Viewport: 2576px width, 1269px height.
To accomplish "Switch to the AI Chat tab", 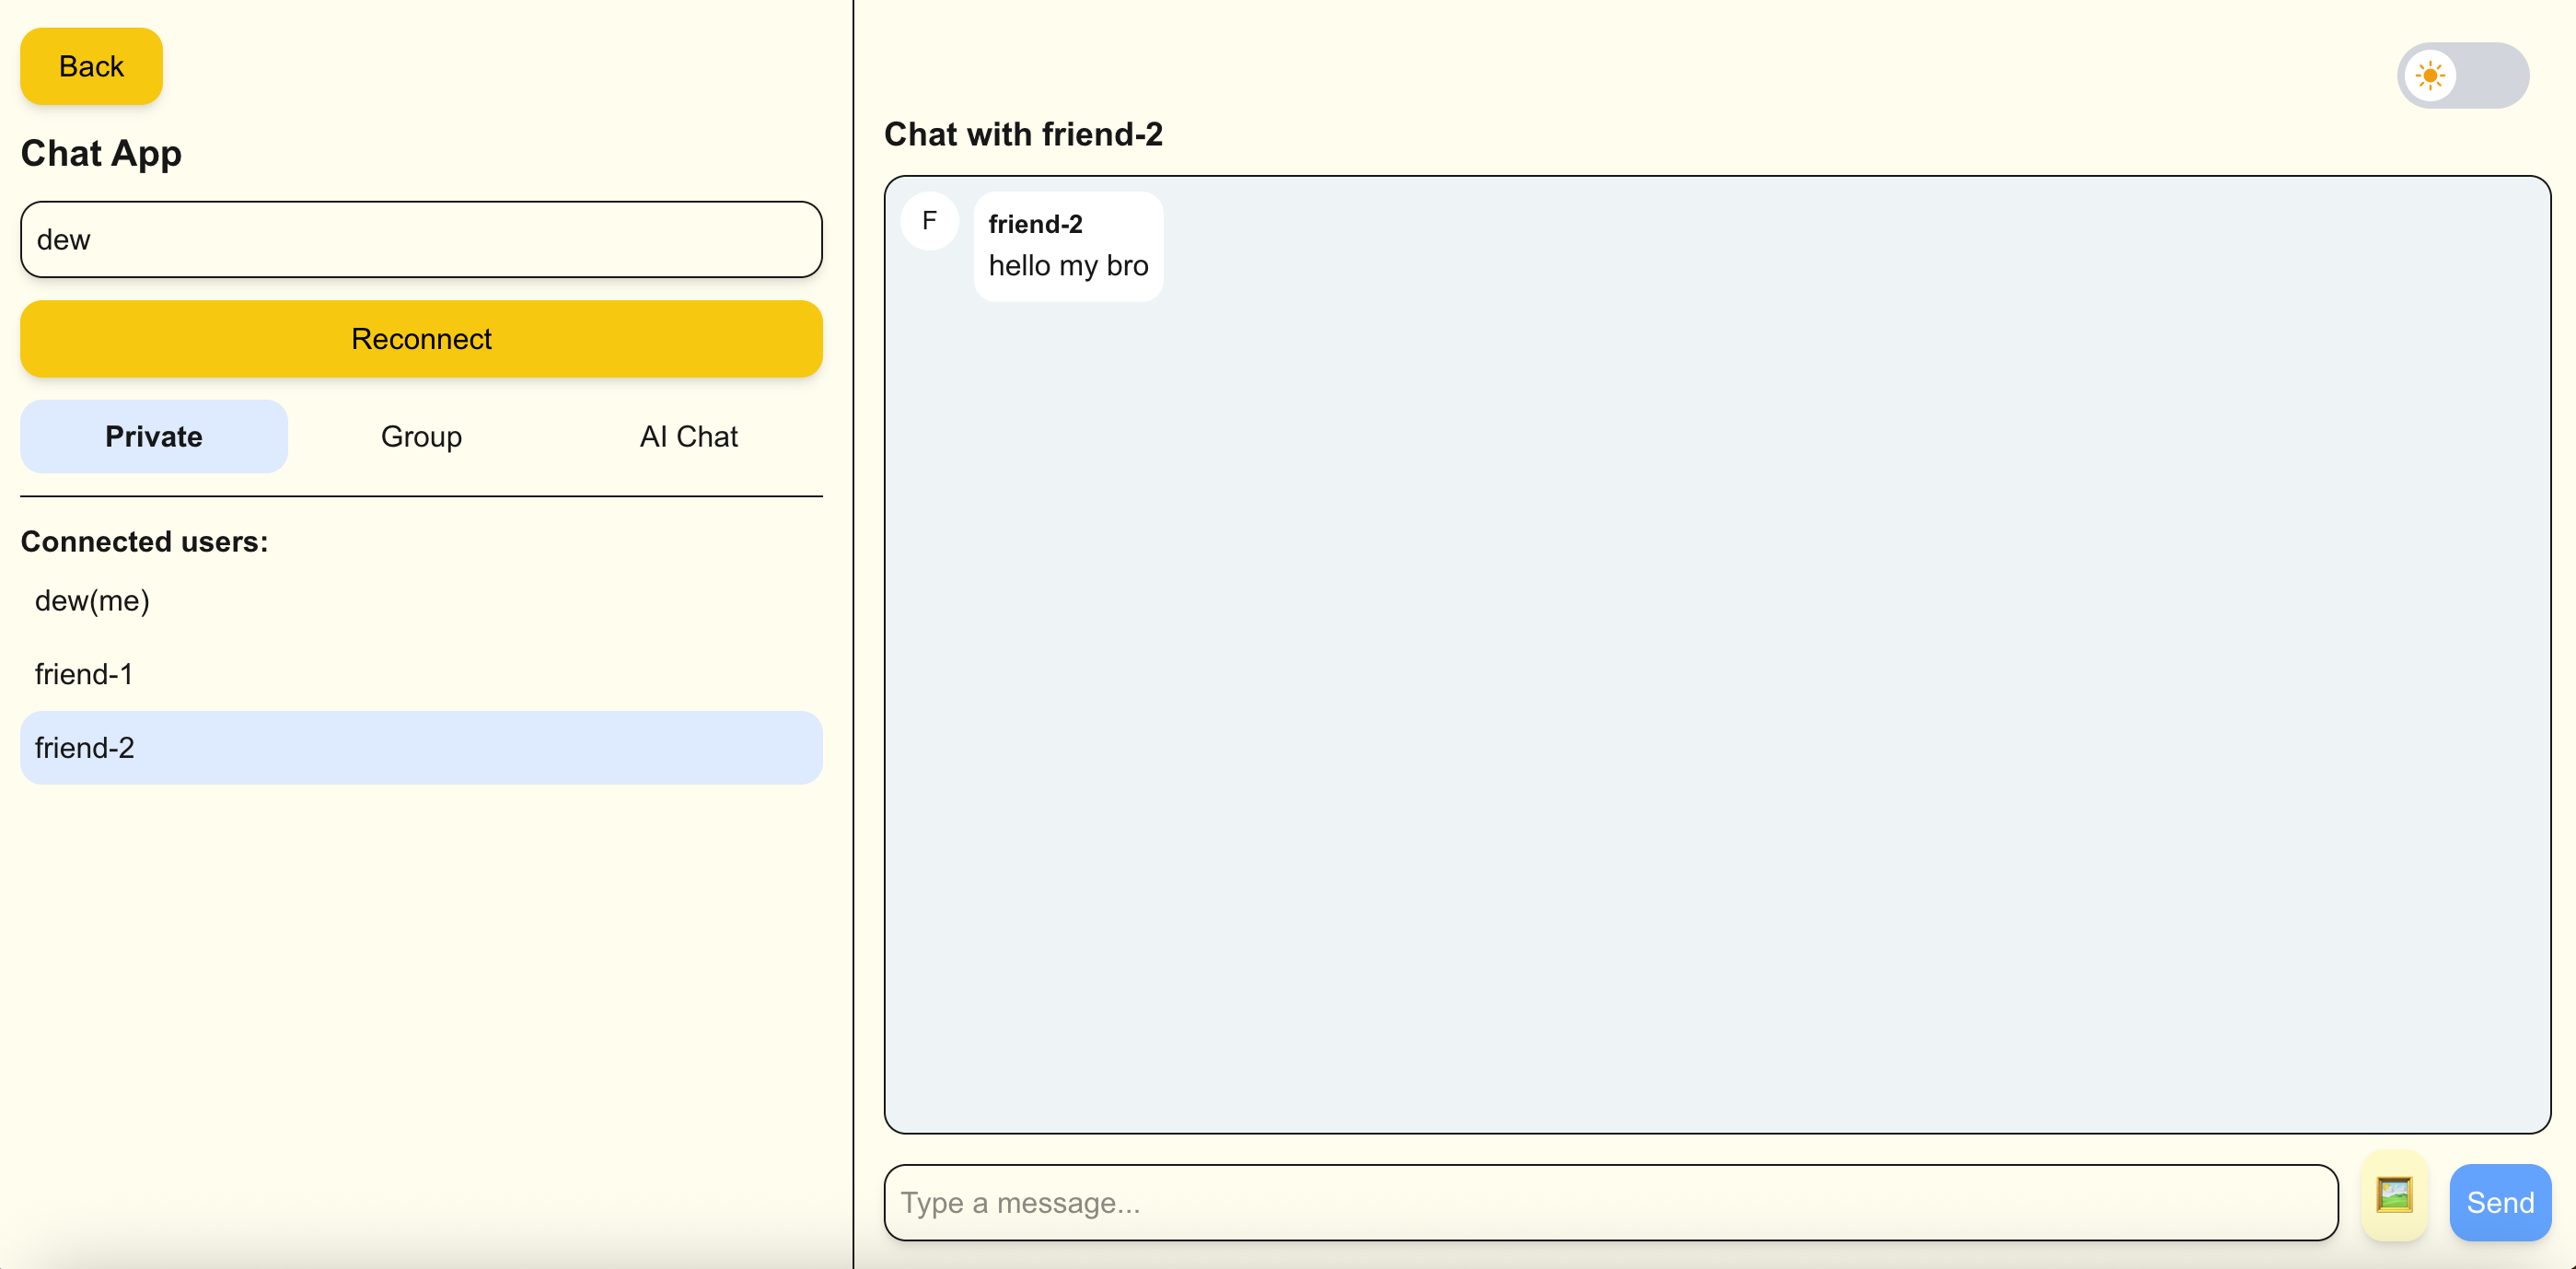I will coord(688,437).
